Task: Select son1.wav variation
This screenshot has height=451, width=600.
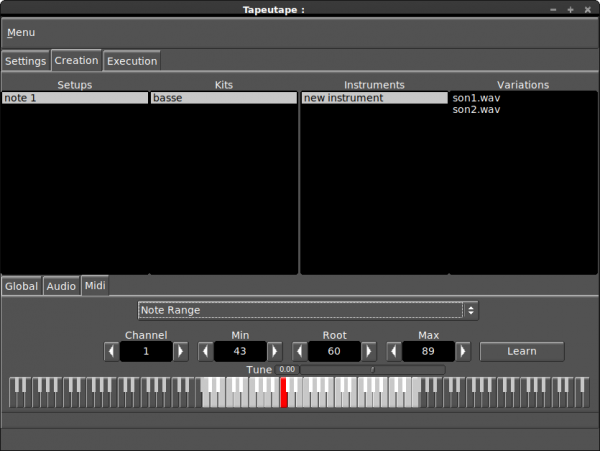Action: (476, 98)
